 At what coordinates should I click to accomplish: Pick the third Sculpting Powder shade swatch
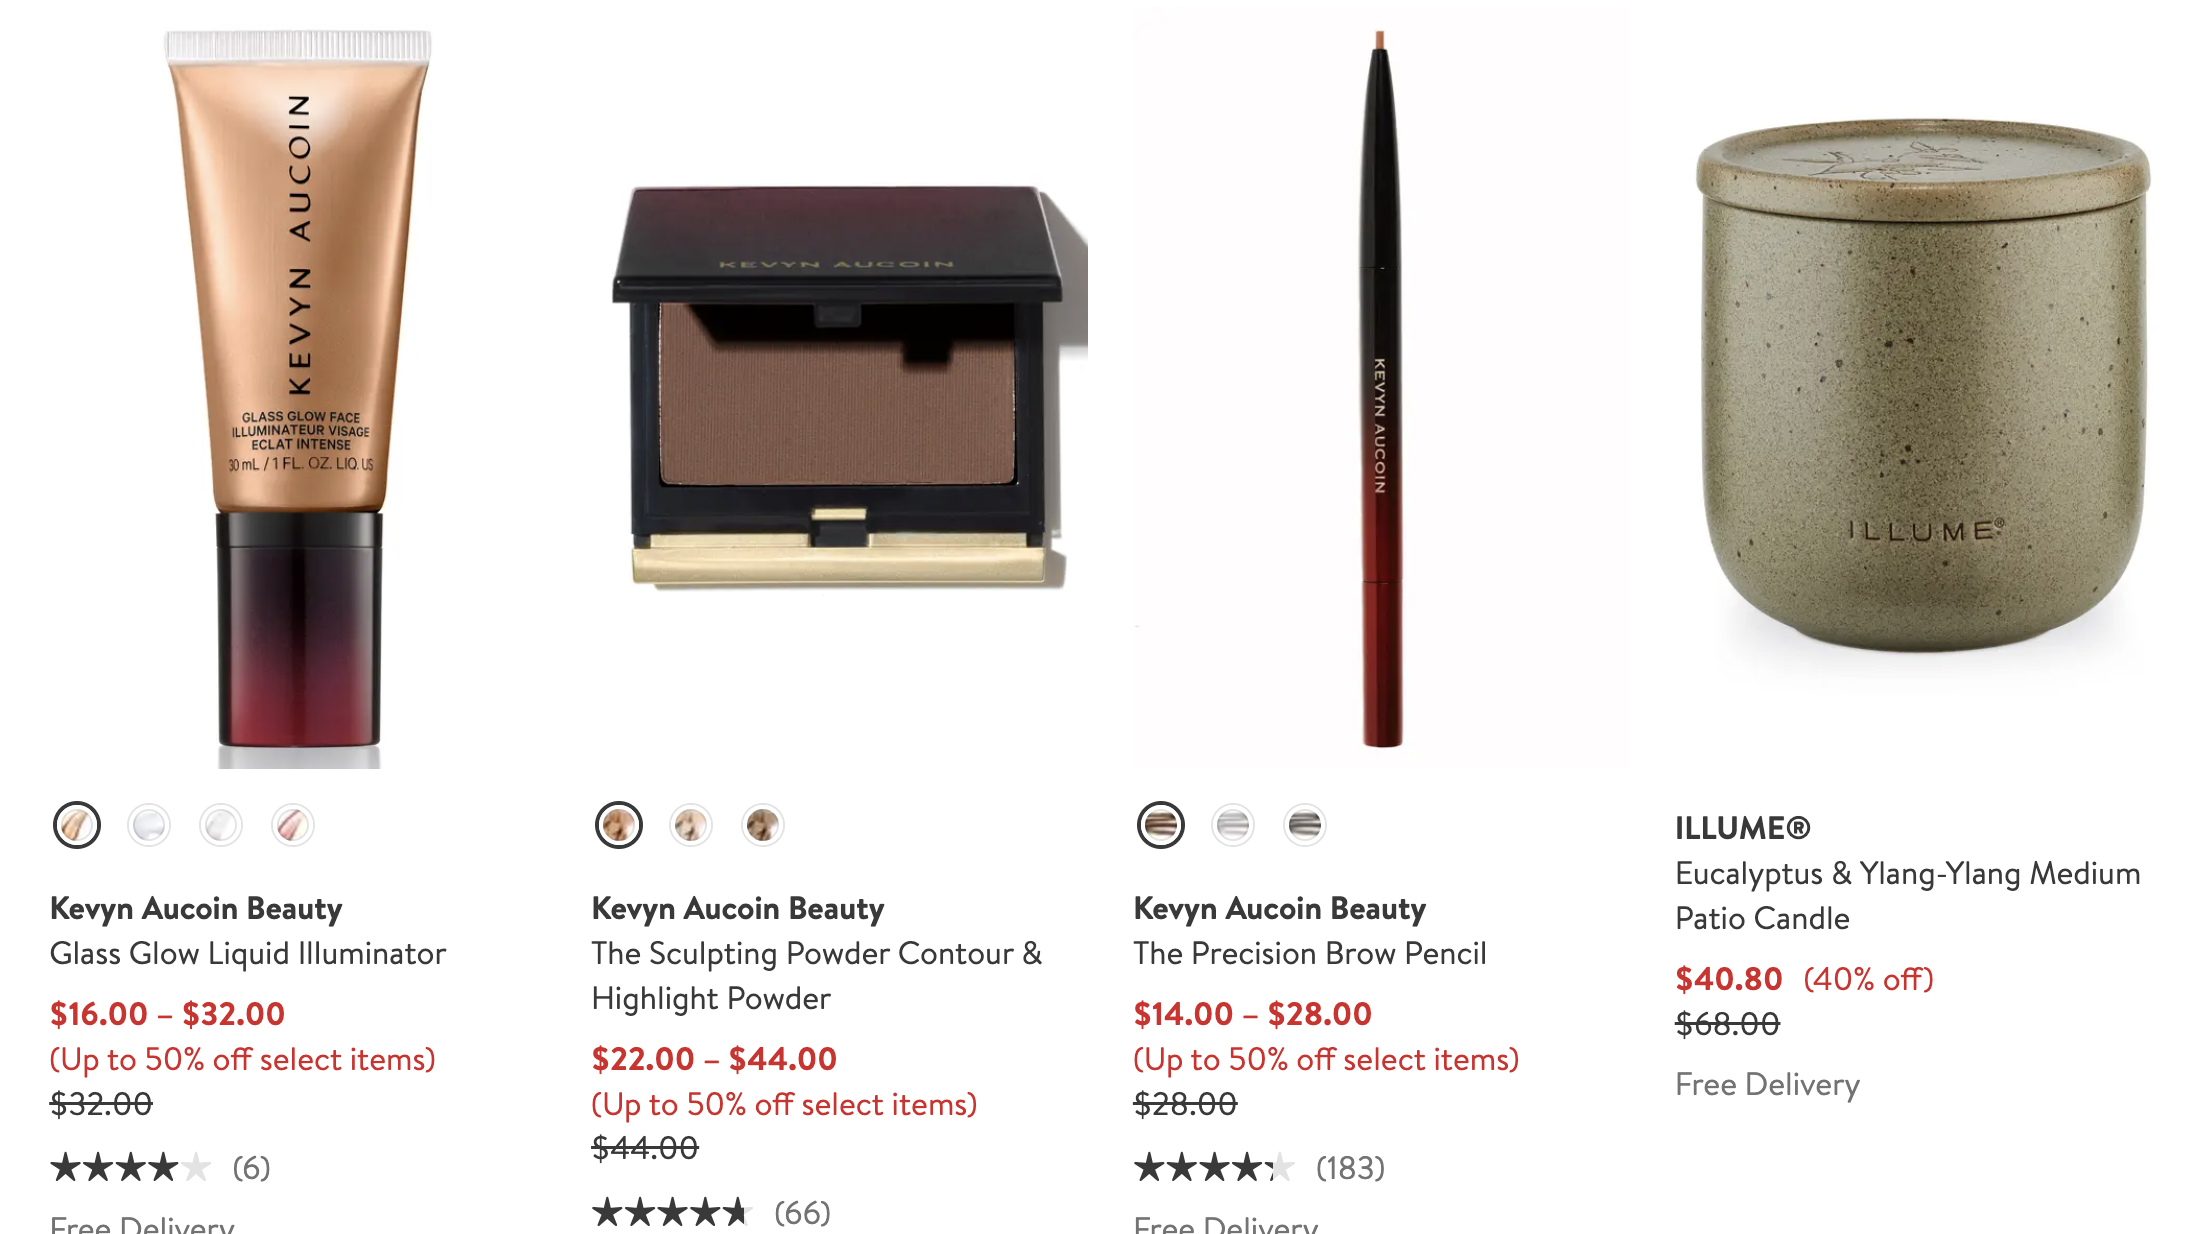[x=763, y=825]
